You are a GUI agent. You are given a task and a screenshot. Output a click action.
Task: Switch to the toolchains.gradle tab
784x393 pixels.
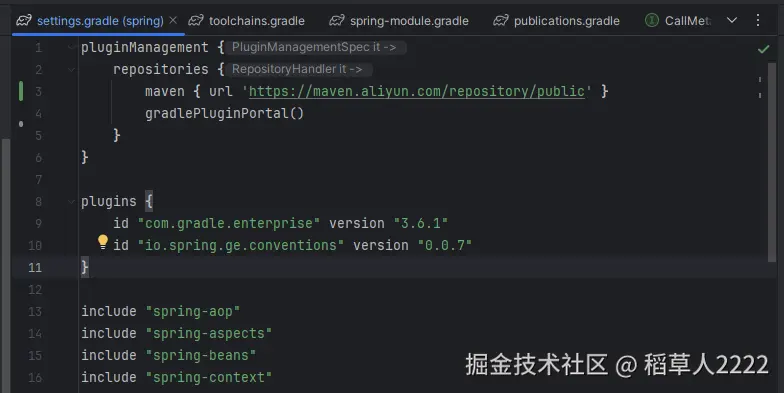tap(246, 20)
